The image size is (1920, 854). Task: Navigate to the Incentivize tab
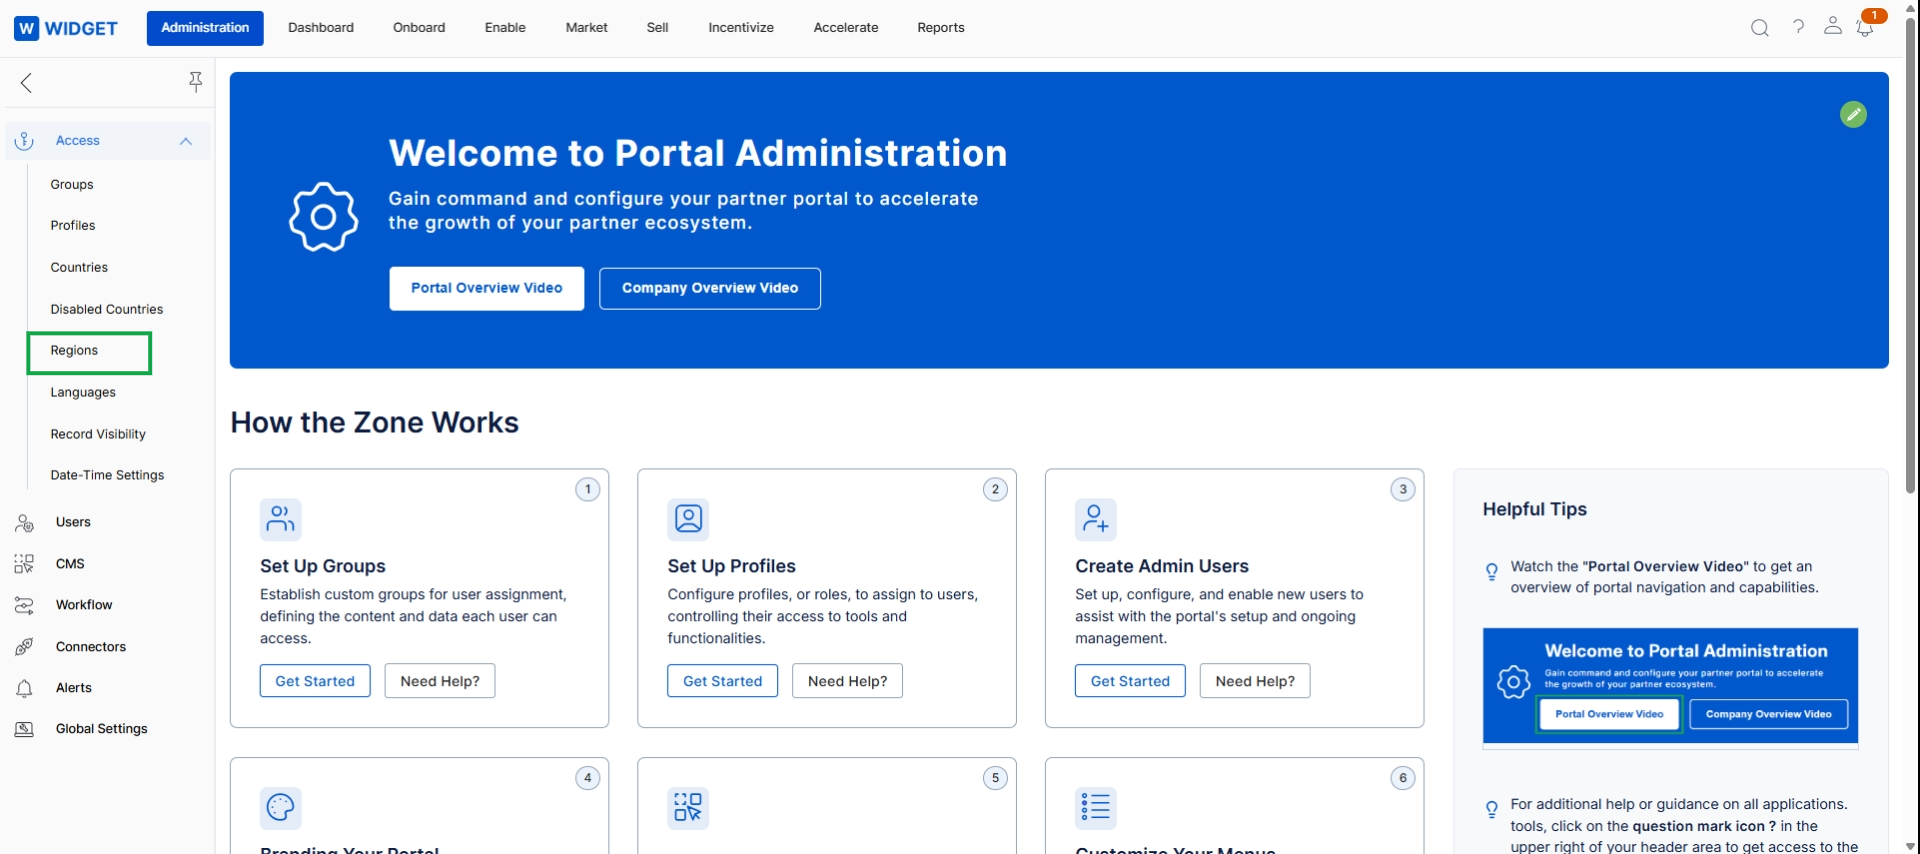[x=741, y=28]
